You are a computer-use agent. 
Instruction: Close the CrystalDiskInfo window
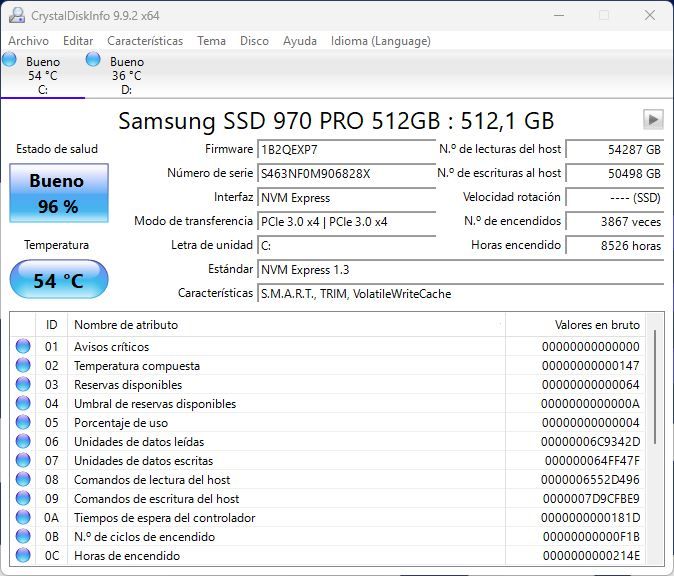[649, 15]
